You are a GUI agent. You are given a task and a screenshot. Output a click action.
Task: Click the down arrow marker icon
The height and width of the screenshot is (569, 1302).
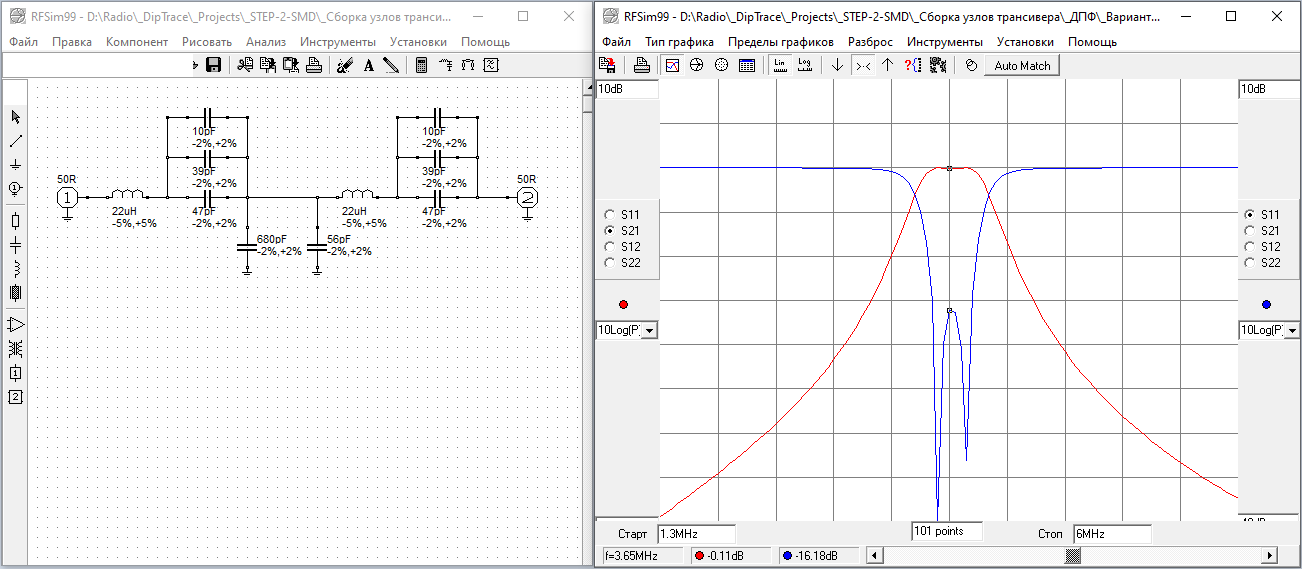click(838, 65)
